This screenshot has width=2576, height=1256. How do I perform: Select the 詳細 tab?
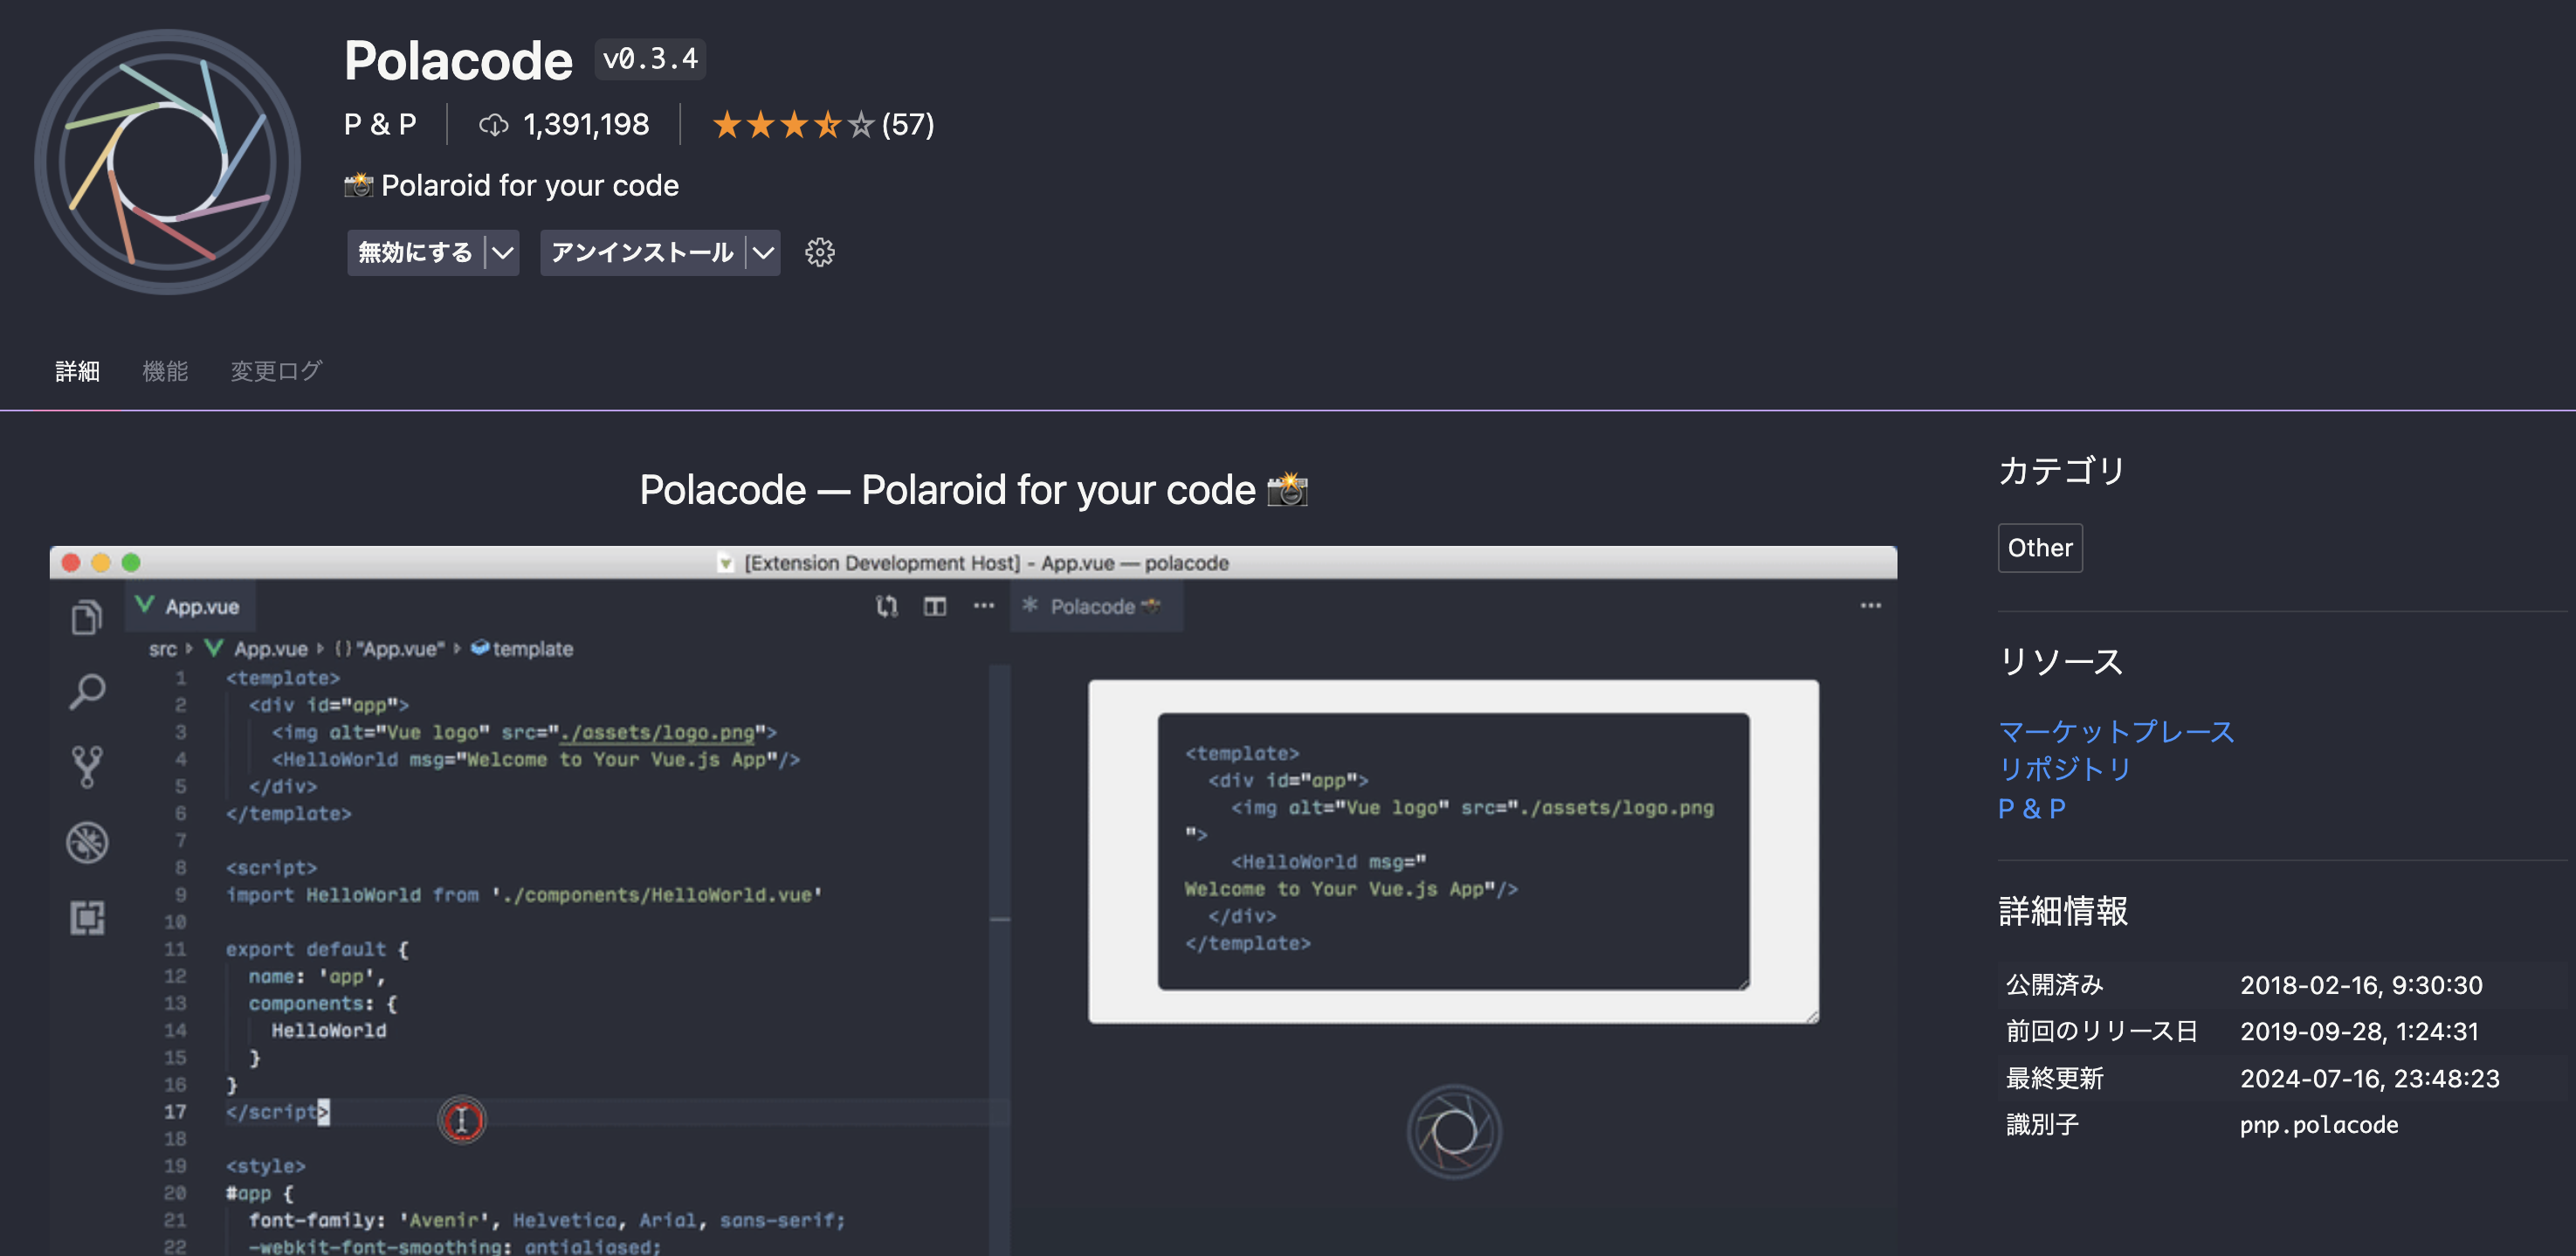pos(77,371)
